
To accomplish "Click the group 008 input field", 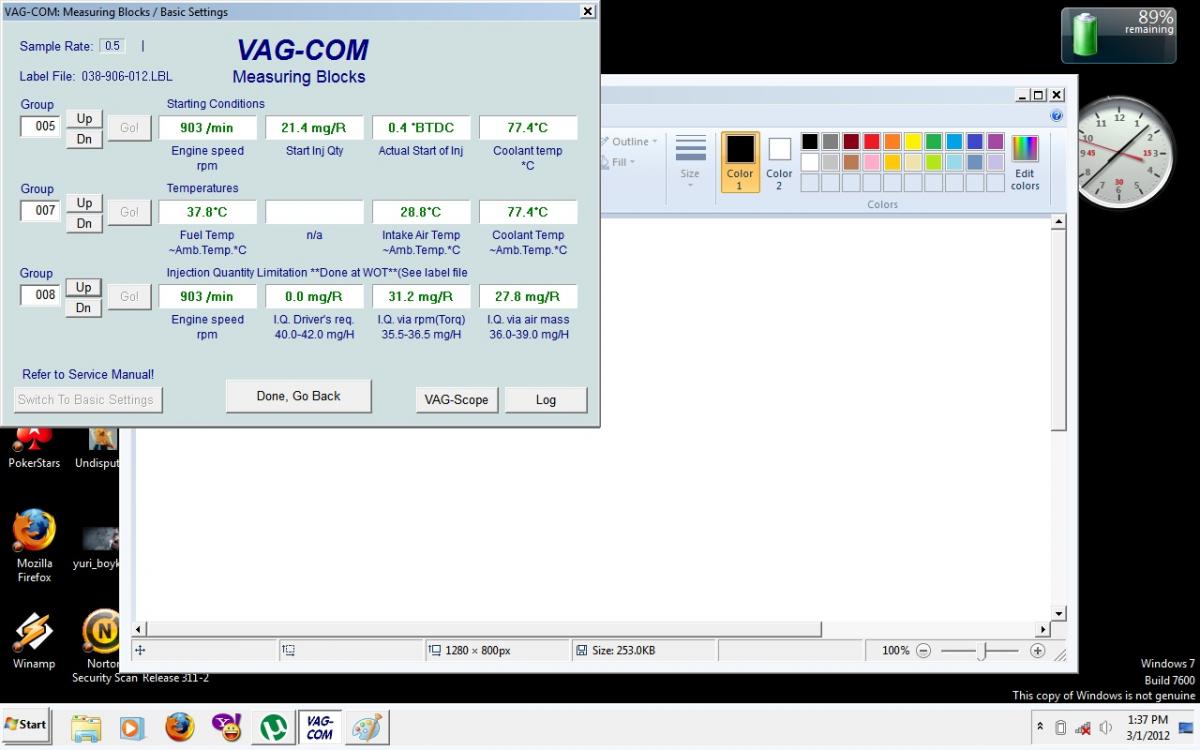I will point(41,295).
